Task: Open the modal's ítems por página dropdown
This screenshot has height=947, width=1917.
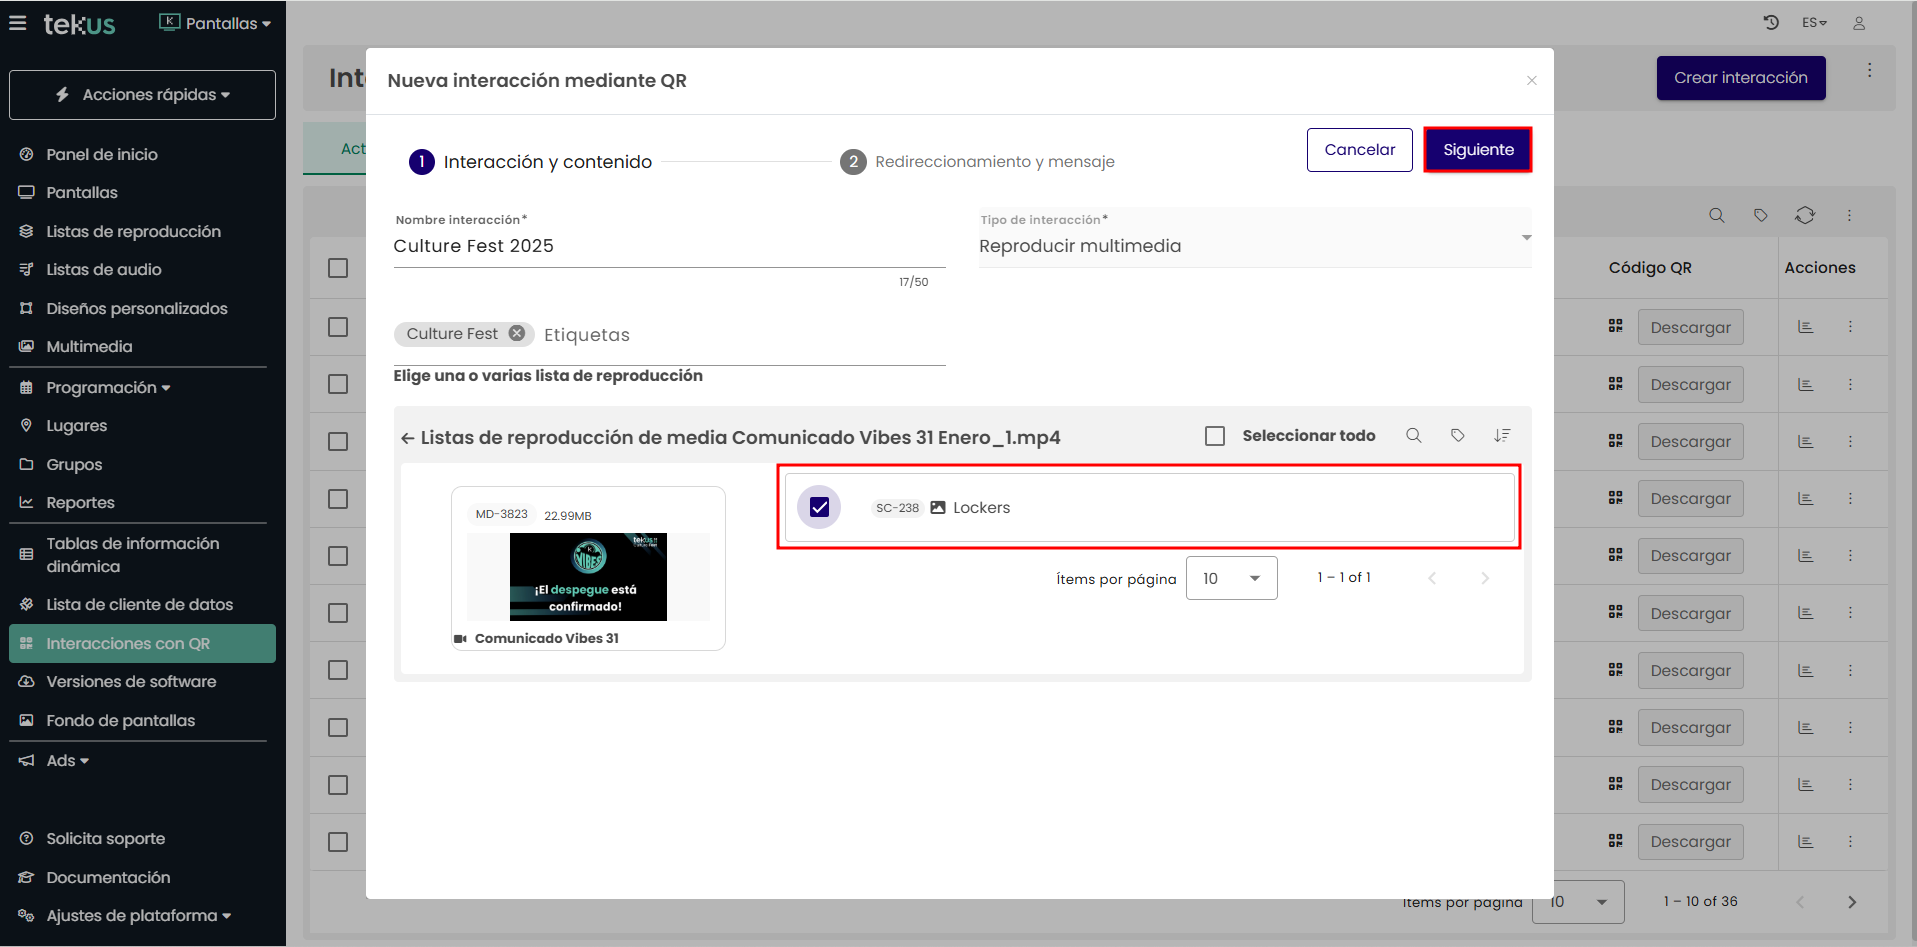Action: point(1231,578)
